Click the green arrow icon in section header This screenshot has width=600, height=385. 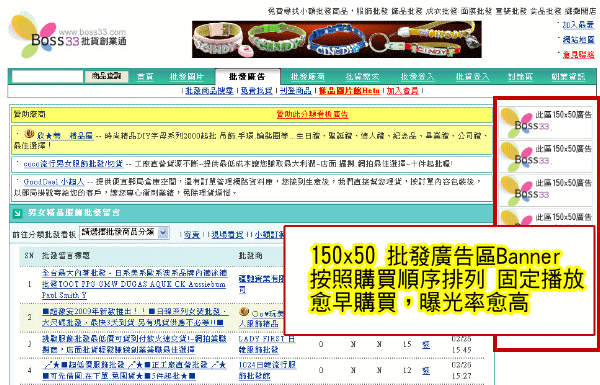click(17, 213)
